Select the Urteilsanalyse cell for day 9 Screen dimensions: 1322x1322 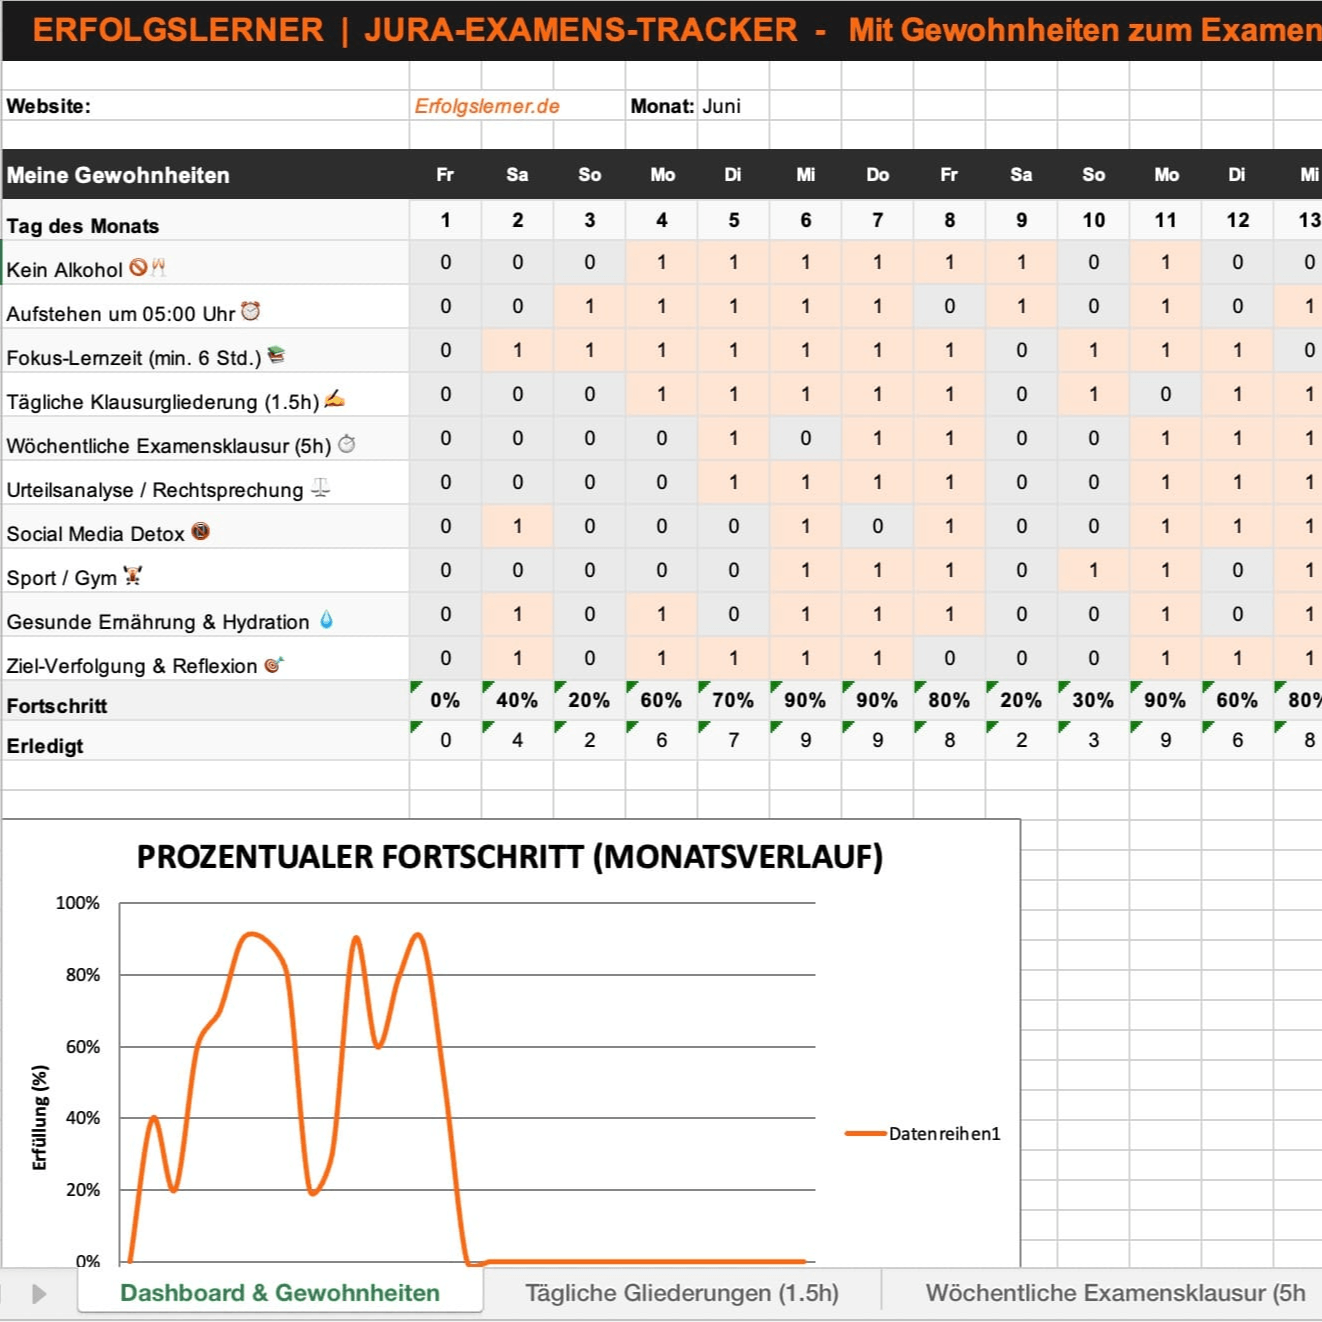(1022, 482)
